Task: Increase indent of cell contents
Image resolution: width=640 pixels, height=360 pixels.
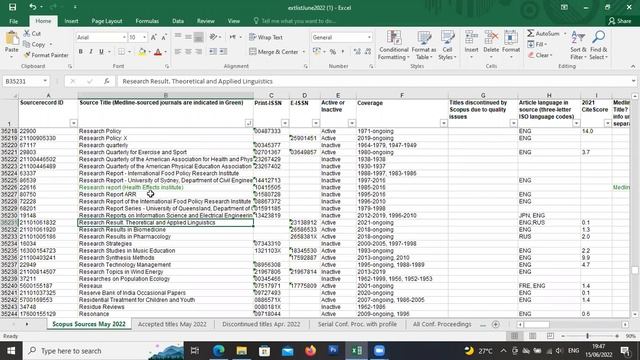Action: (223, 51)
